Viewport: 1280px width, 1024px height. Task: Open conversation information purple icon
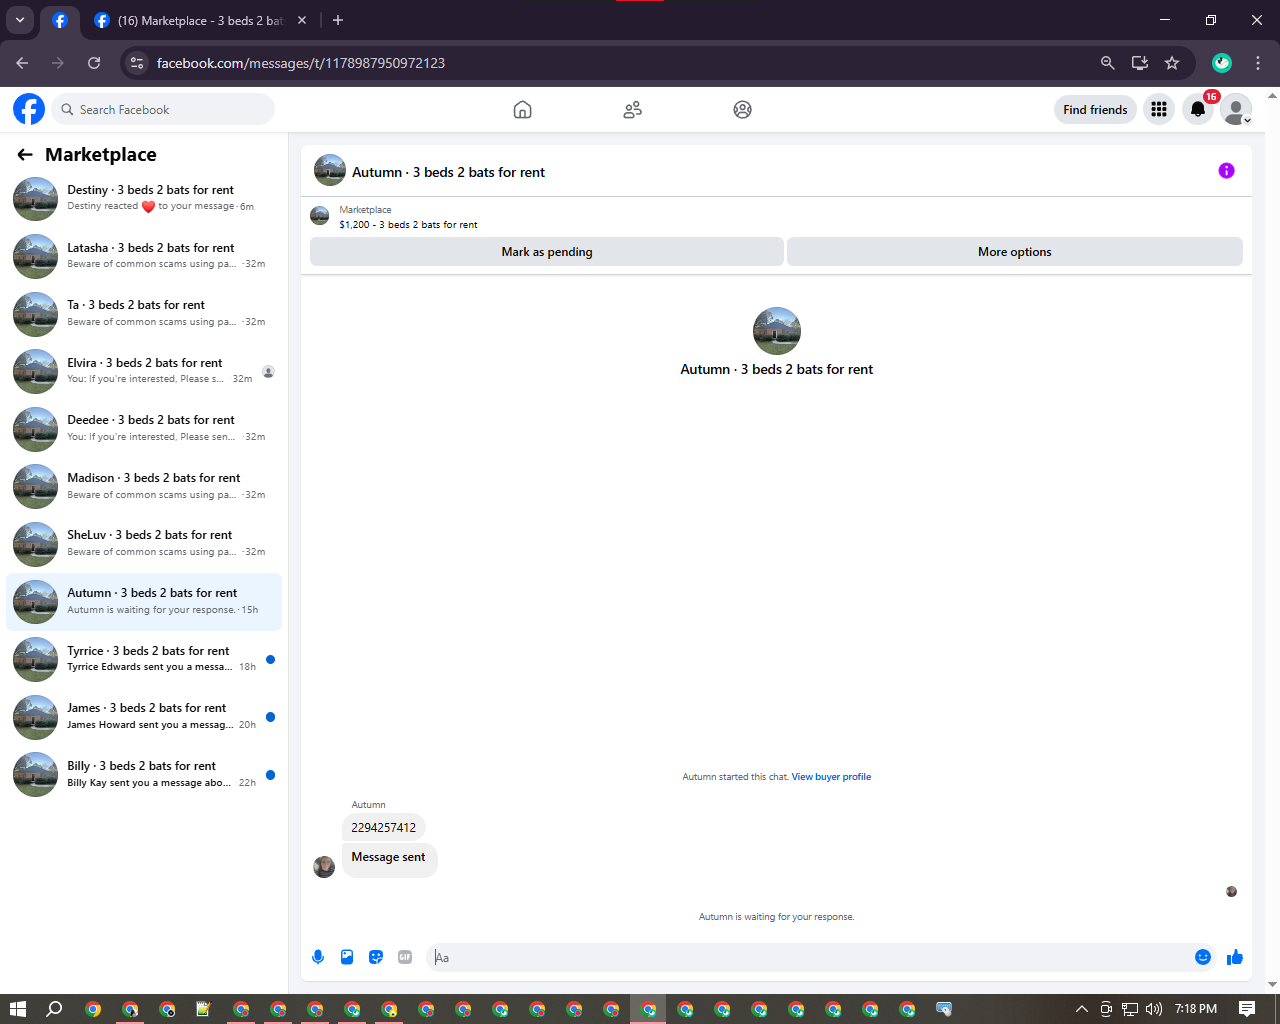[1226, 171]
